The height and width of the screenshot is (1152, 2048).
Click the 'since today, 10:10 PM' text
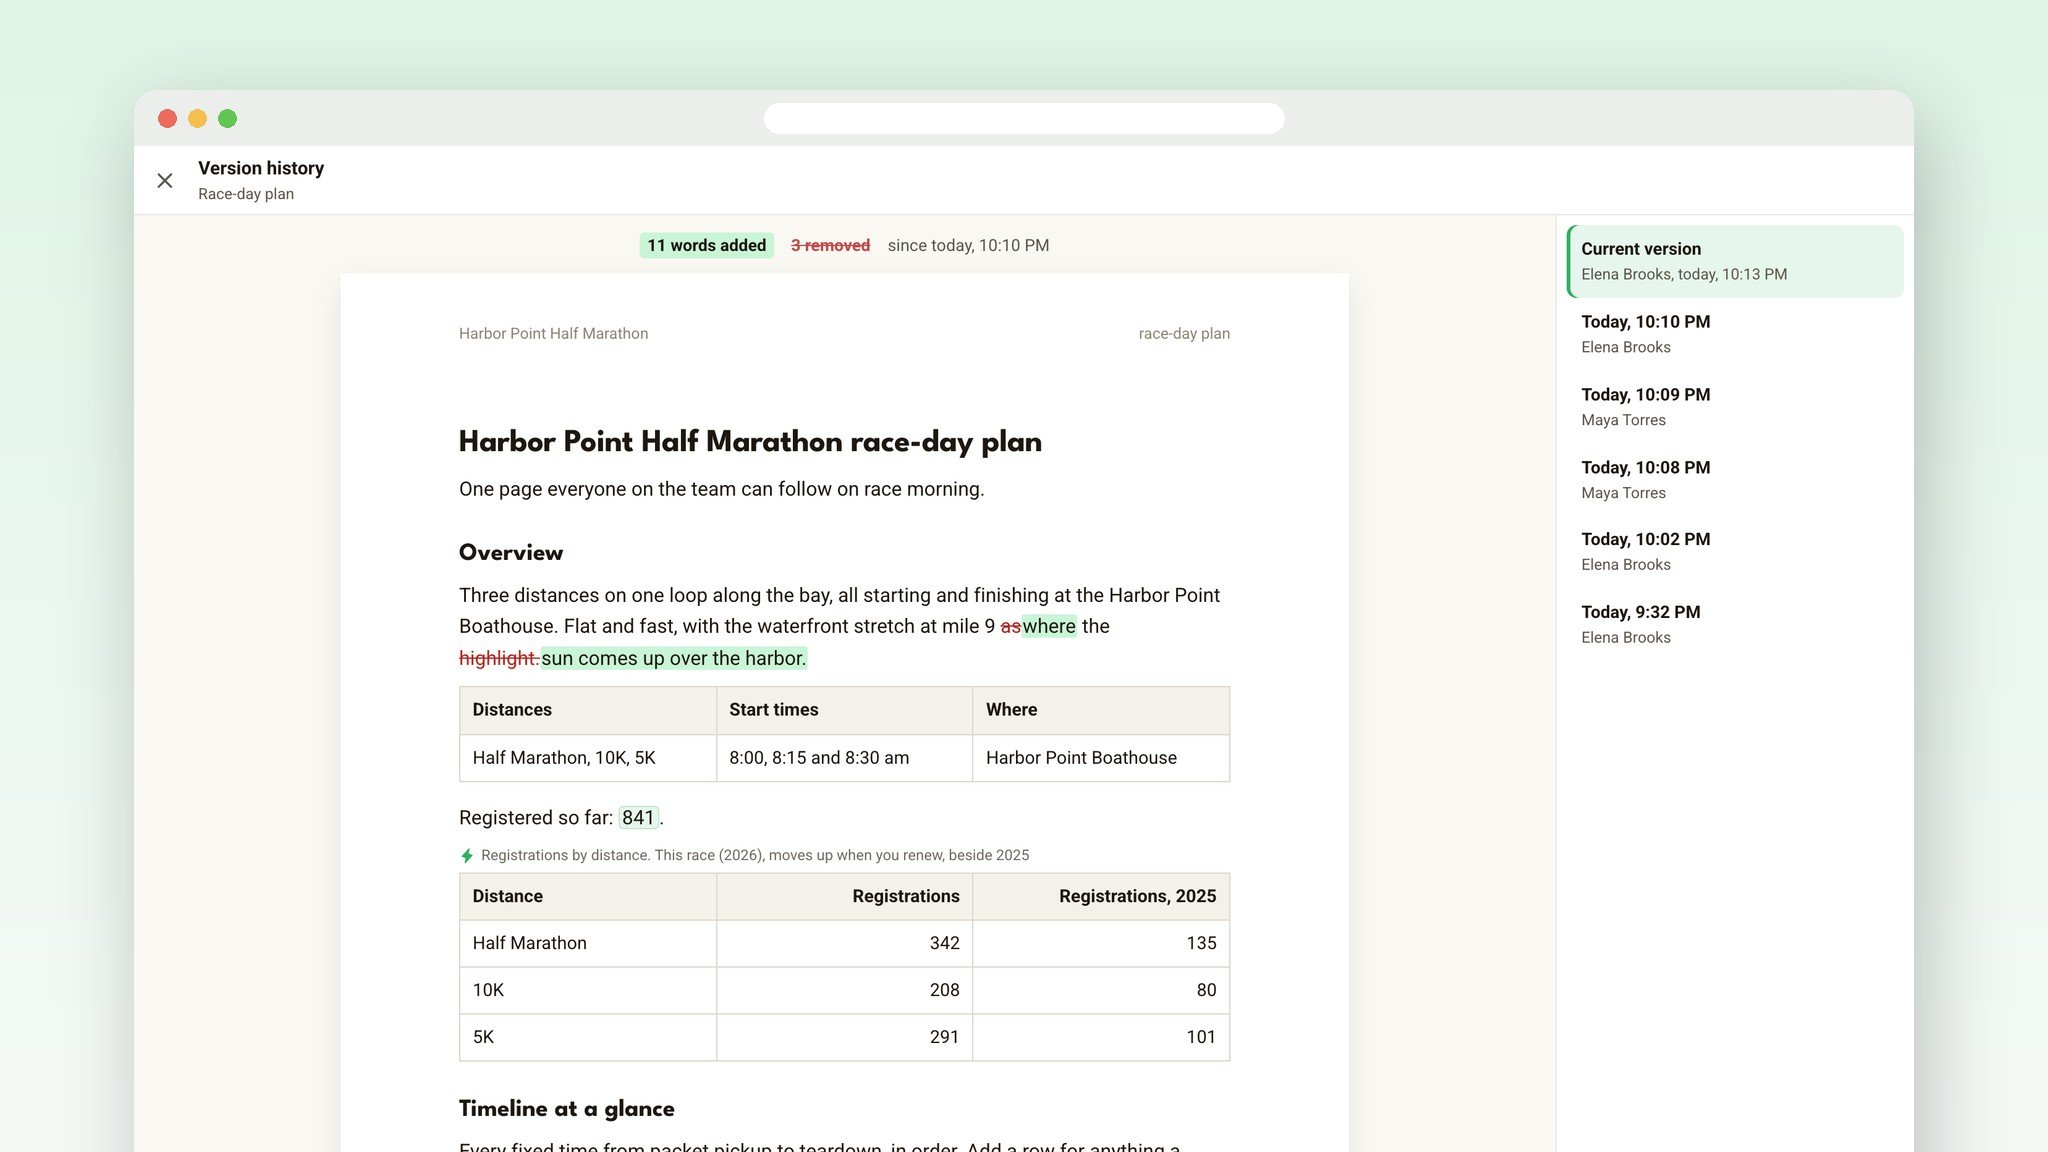[968, 245]
